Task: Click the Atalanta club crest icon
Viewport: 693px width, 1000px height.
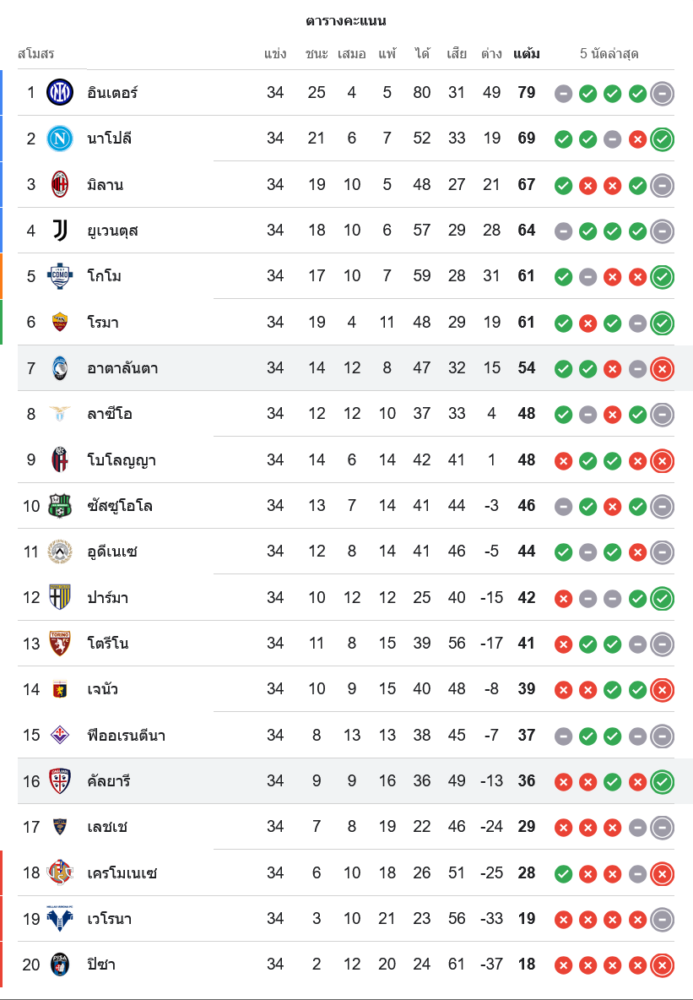Action: 60,368
